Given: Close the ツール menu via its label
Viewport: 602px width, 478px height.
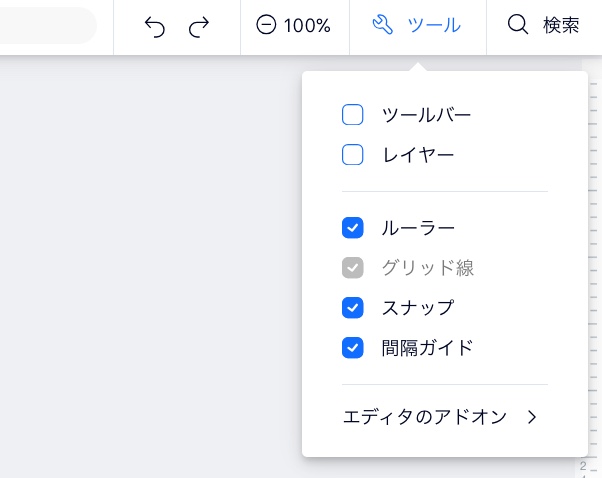Looking at the screenshot, I should 434,25.
